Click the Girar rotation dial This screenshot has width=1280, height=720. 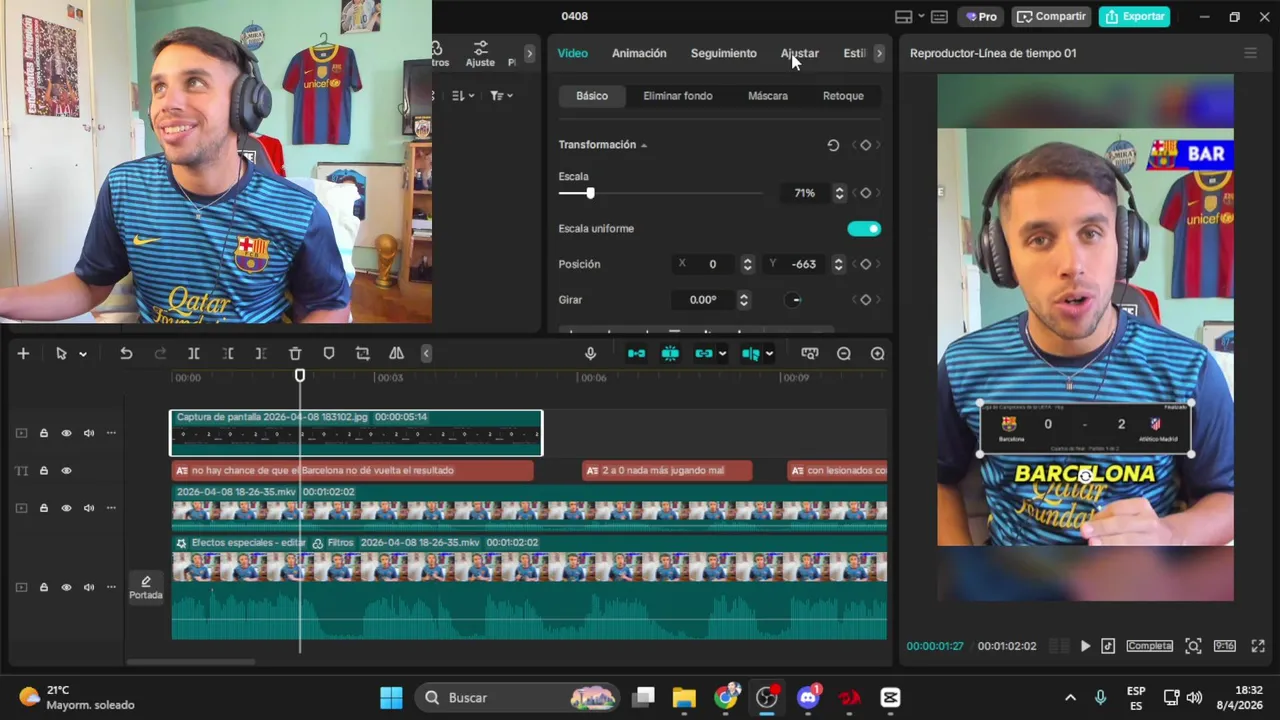795,300
